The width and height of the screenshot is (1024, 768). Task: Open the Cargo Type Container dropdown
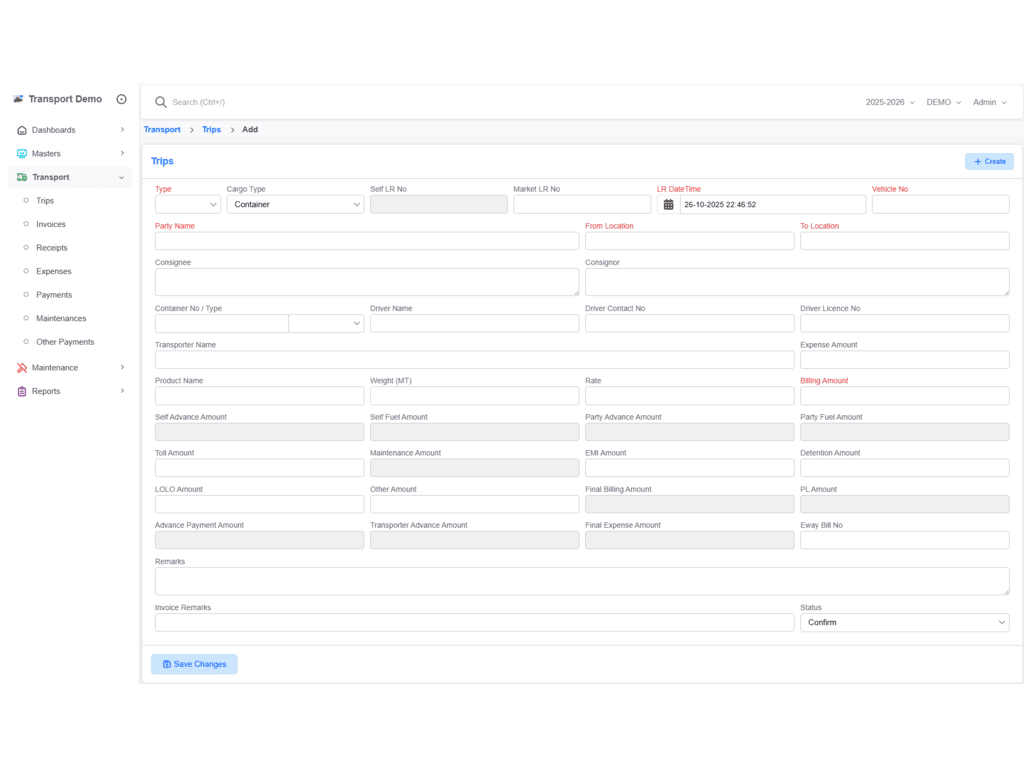click(295, 205)
